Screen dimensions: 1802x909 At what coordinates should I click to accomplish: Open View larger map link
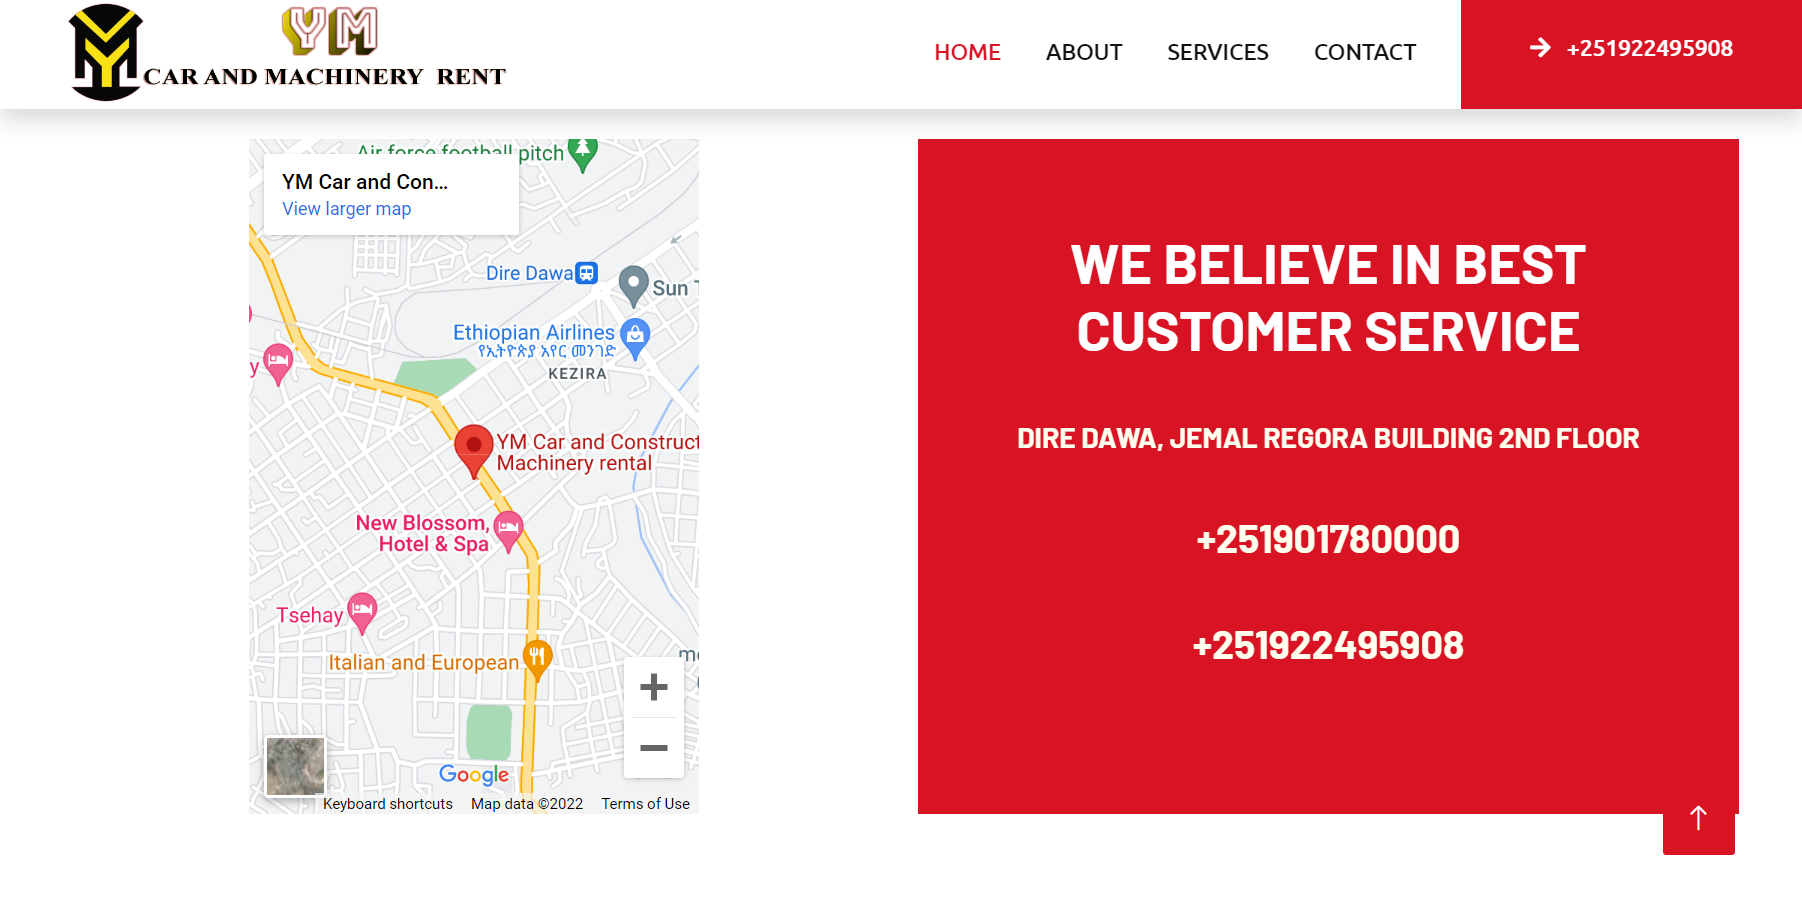pyautogui.click(x=347, y=209)
